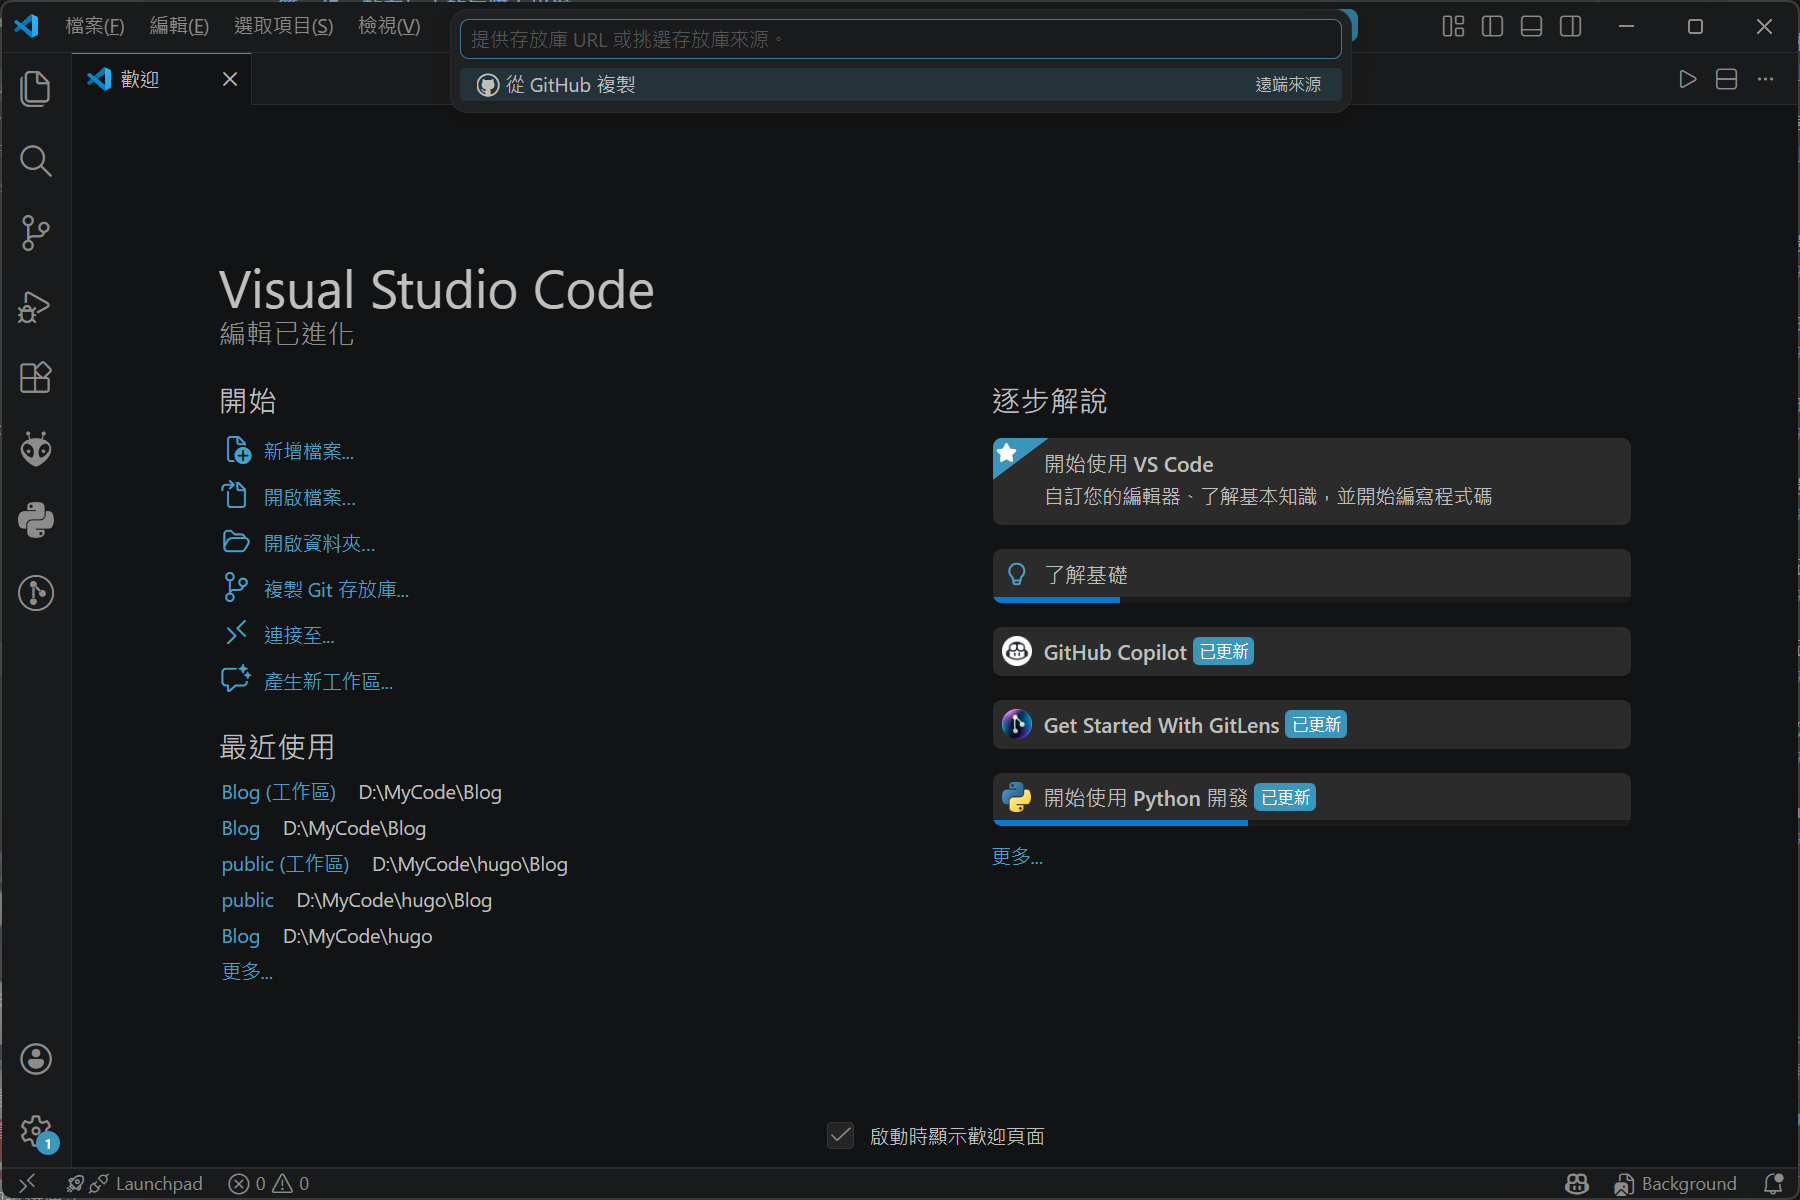Screen dimensions: 1800x1200
Task: Click Python walkthrough progress bar
Action: [x=1311, y=823]
